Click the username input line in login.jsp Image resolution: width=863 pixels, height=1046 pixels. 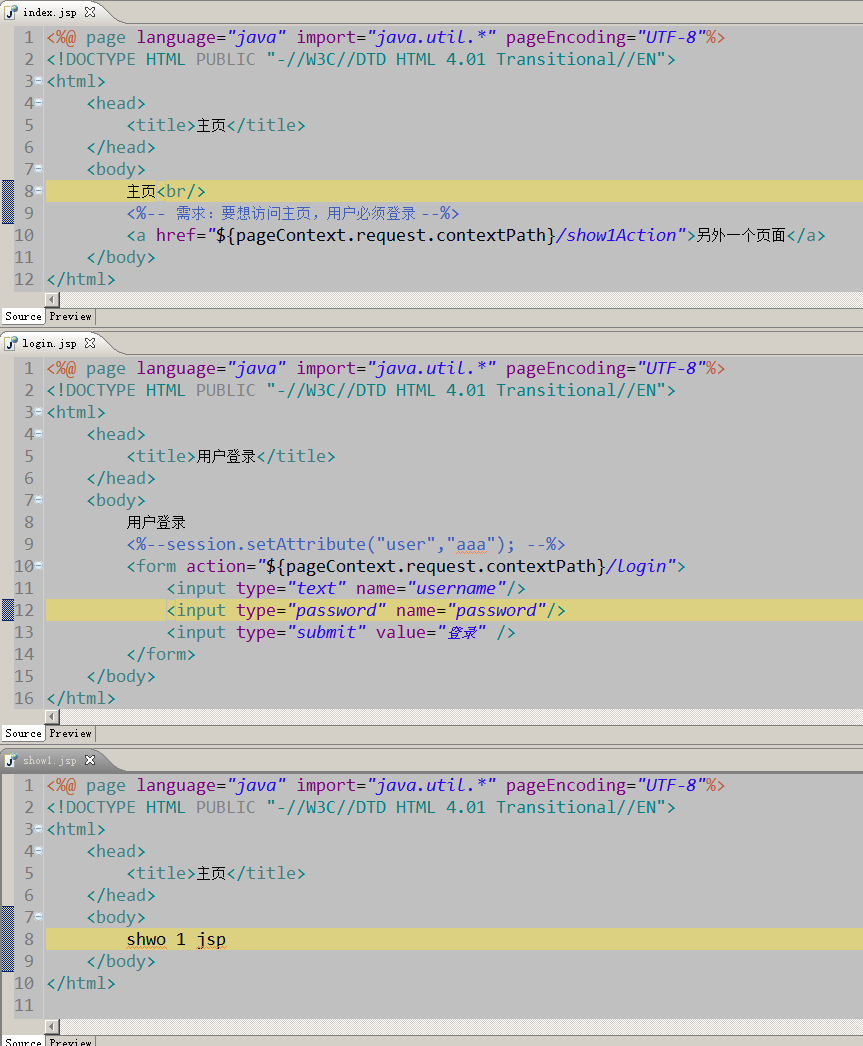point(346,588)
